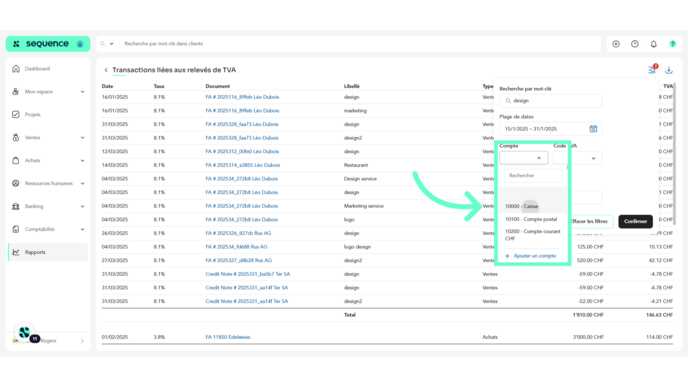
Task: Open the quick add plus icon
Action: click(x=616, y=44)
